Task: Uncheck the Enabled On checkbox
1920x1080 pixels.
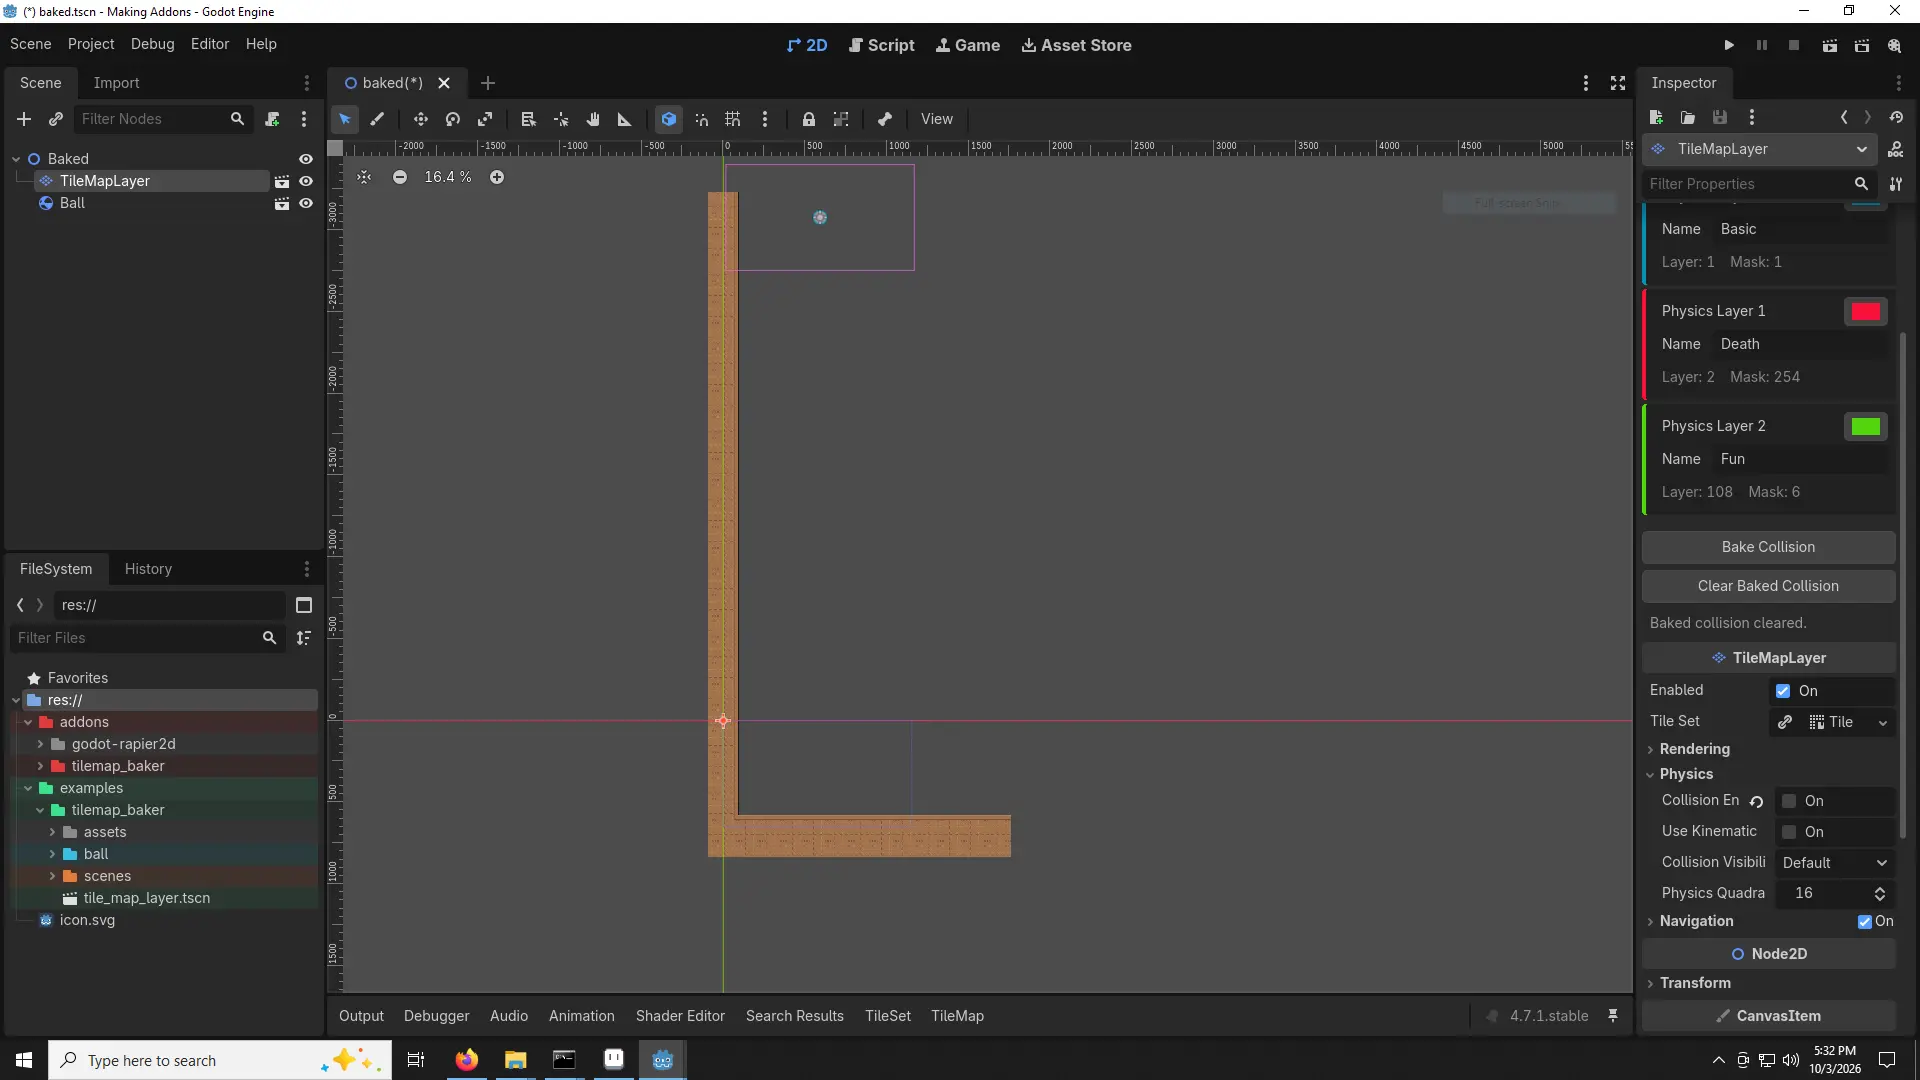Action: tap(1783, 691)
